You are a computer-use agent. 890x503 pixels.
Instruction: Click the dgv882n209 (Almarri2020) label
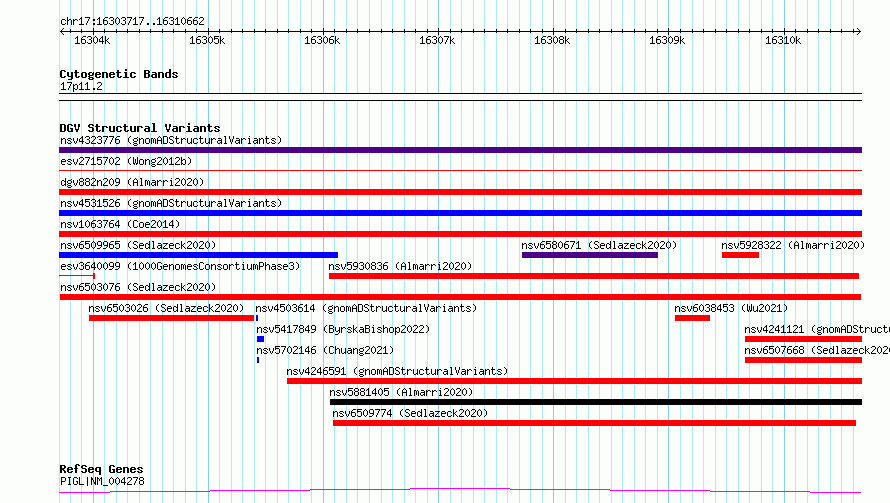click(x=132, y=182)
